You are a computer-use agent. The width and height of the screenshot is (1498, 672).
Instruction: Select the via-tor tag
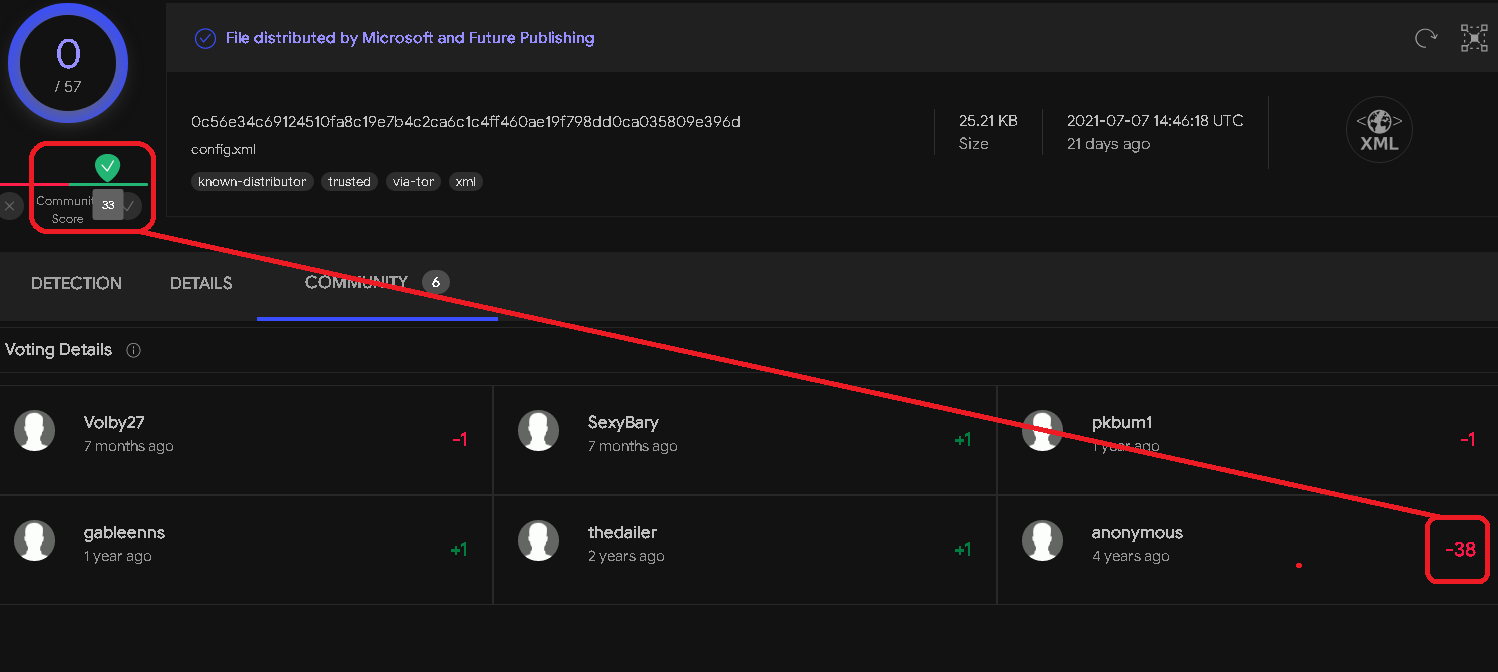413,181
